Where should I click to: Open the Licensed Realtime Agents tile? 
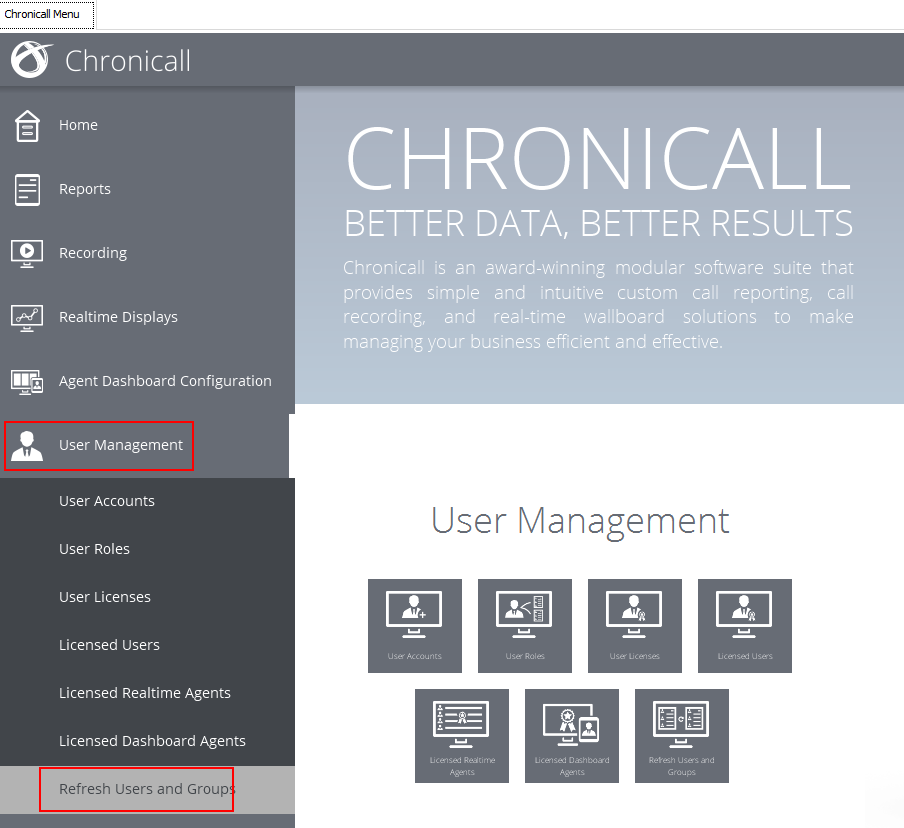tap(462, 736)
